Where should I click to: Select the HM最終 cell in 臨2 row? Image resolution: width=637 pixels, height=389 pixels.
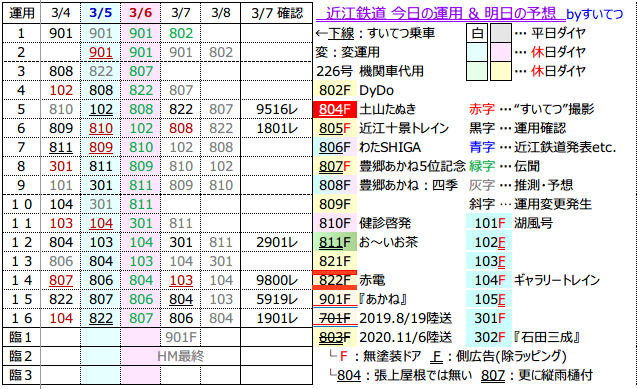pos(181,356)
